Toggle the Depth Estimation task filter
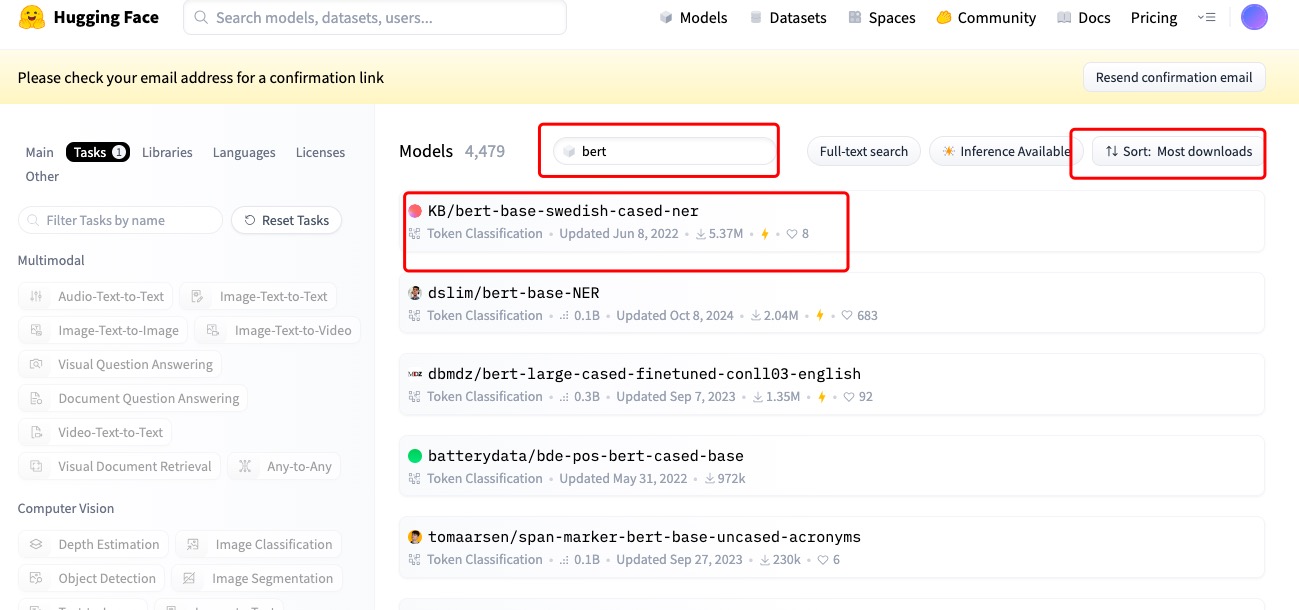The image size is (1299, 610). tap(94, 545)
